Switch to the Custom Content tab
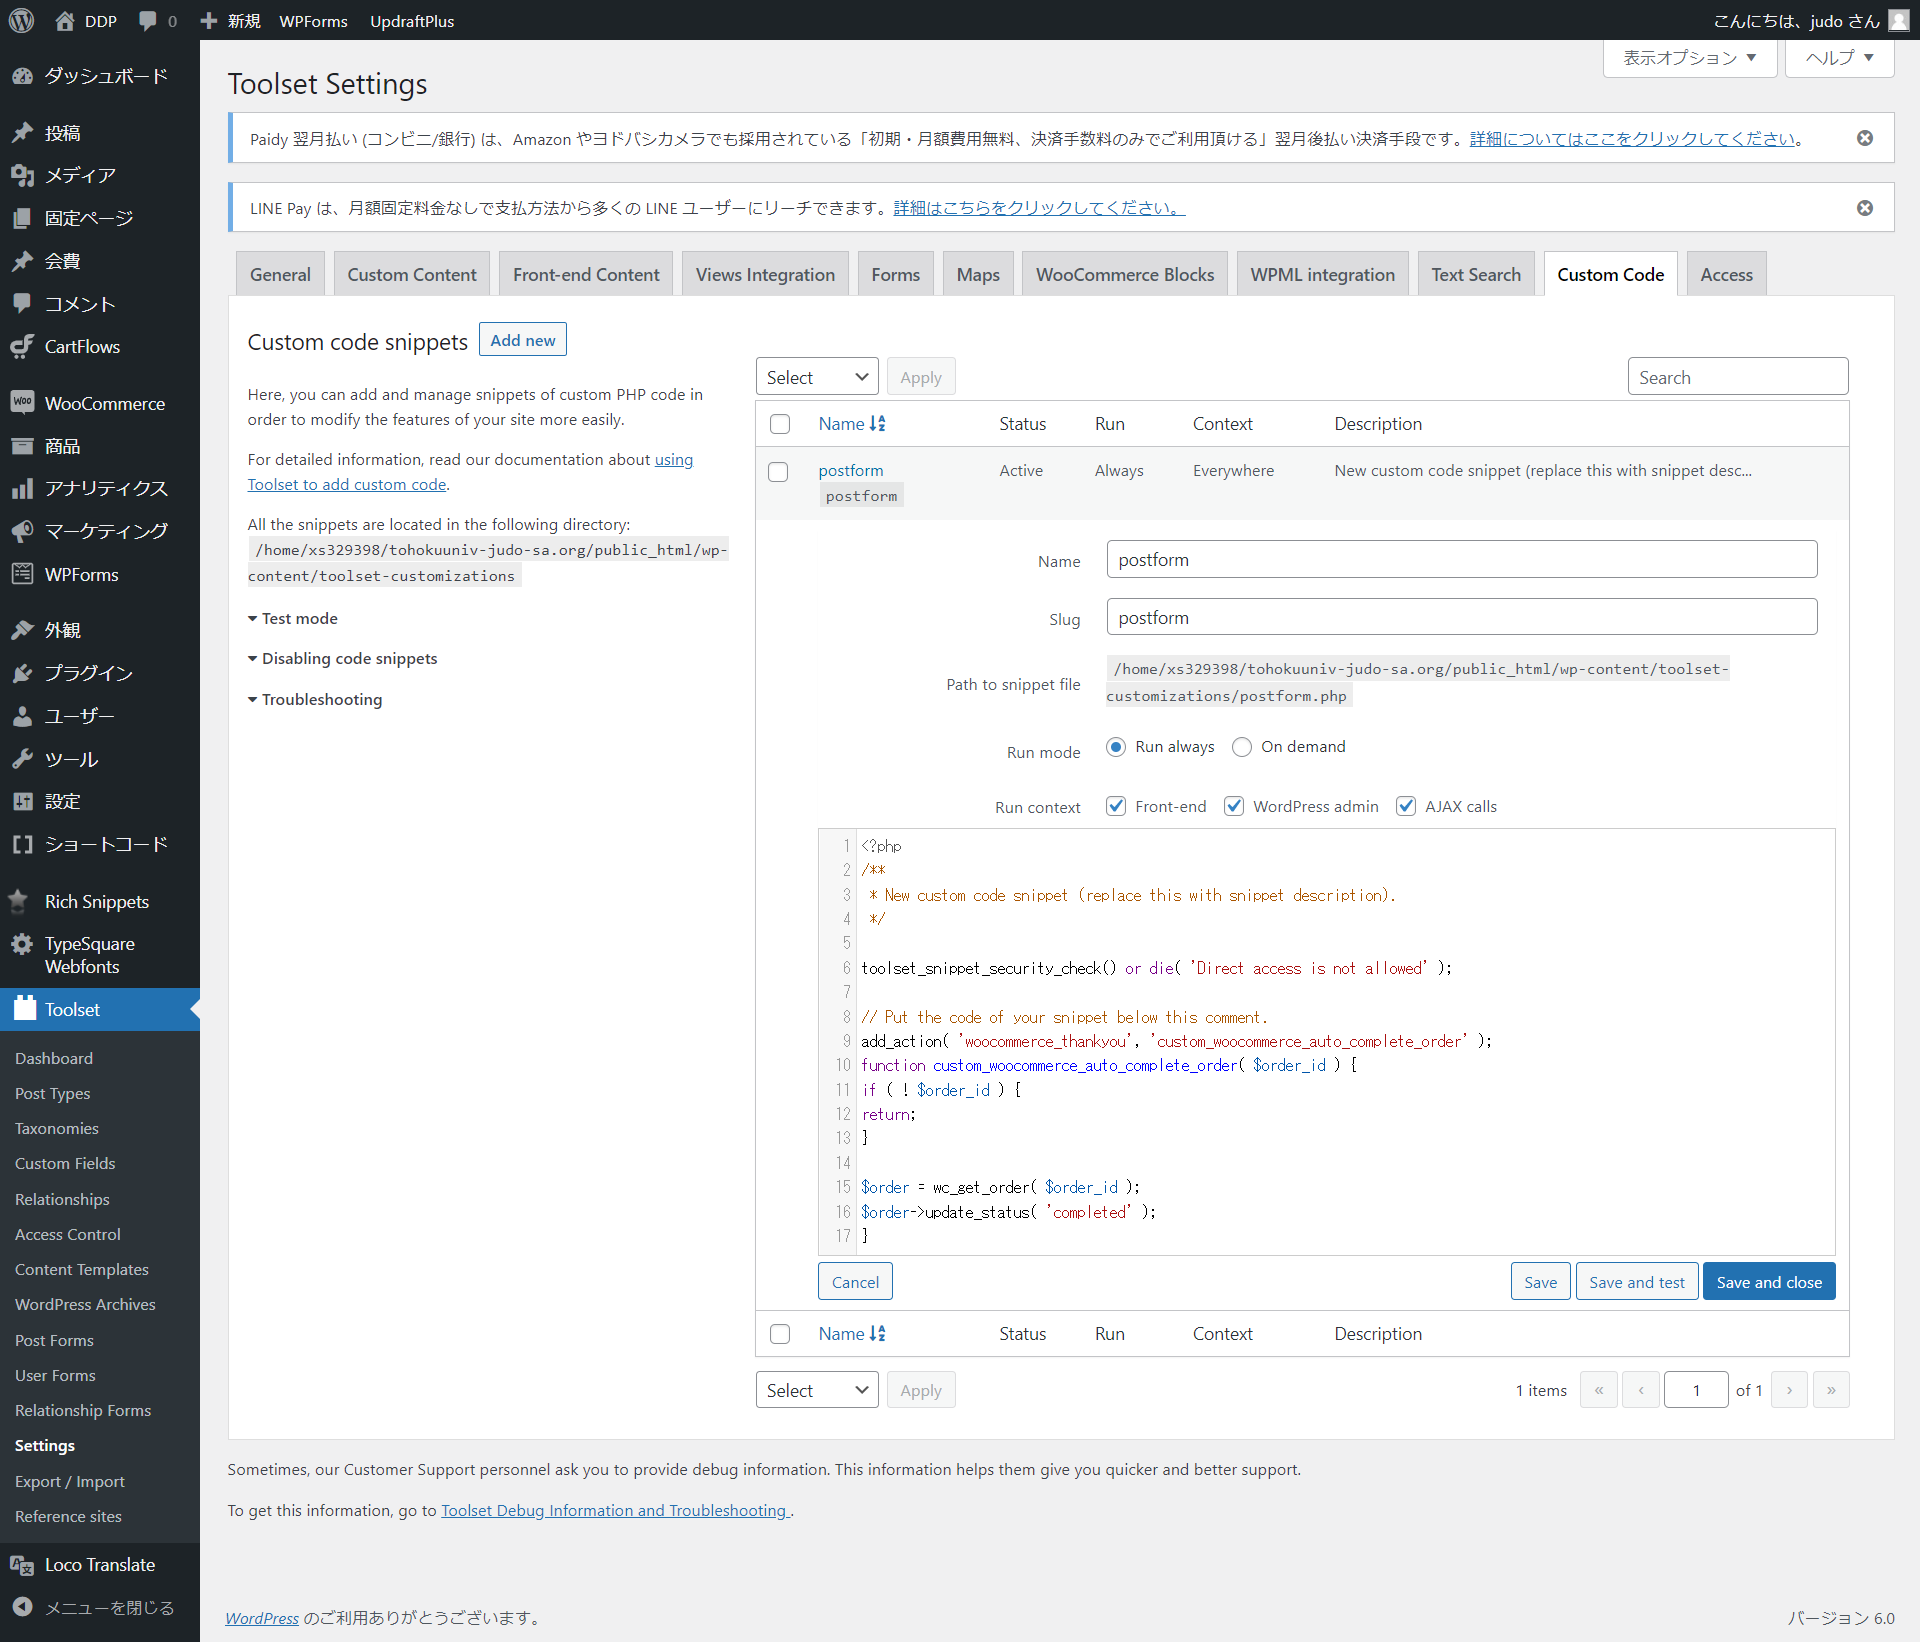 (x=412, y=274)
